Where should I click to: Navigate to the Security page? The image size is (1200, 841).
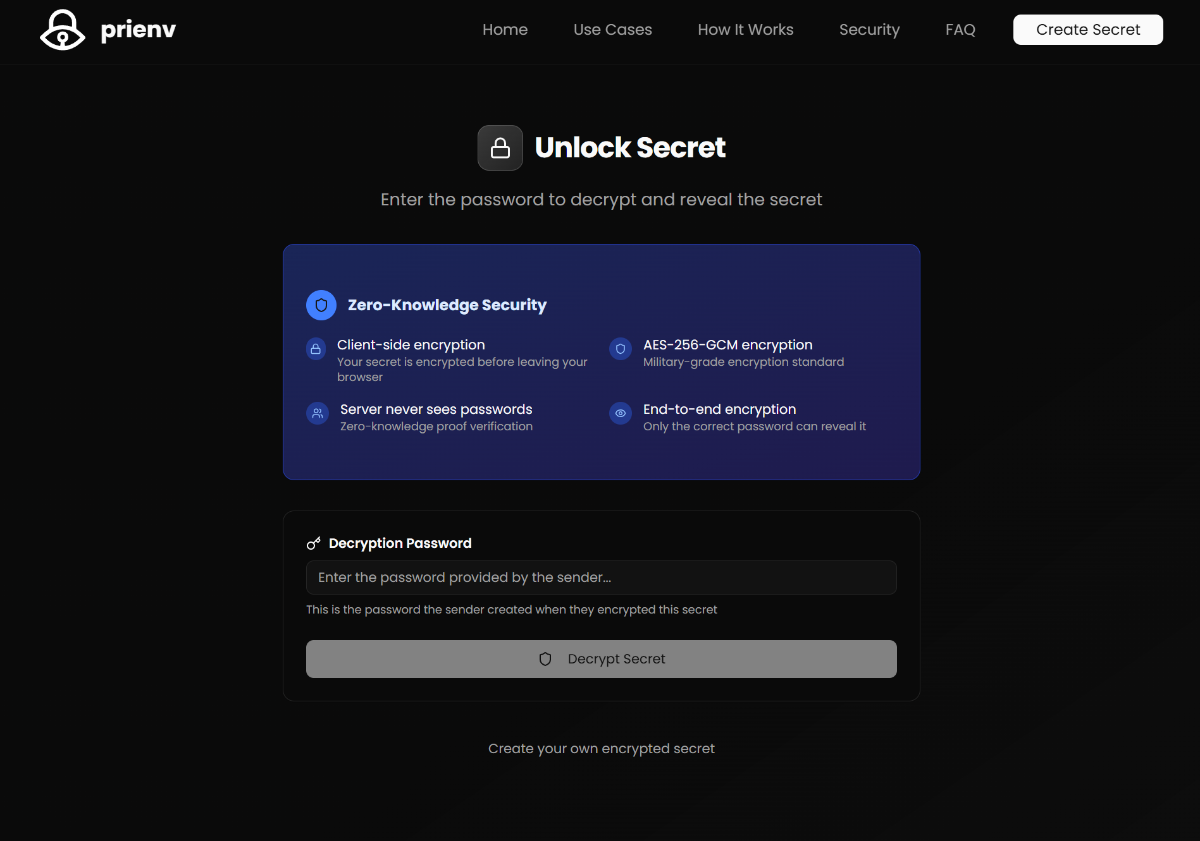click(x=869, y=30)
